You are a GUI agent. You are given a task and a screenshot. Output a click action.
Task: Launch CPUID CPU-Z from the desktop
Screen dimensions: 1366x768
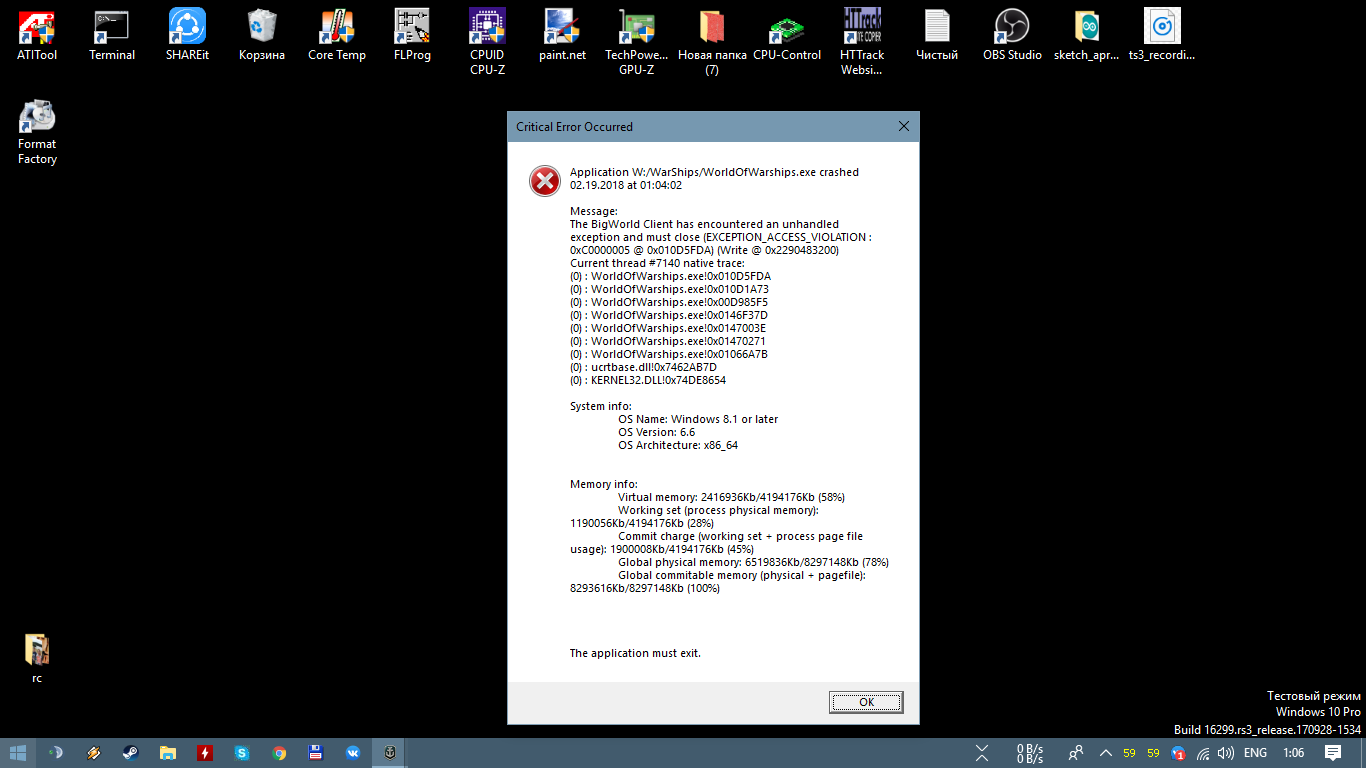tap(487, 42)
